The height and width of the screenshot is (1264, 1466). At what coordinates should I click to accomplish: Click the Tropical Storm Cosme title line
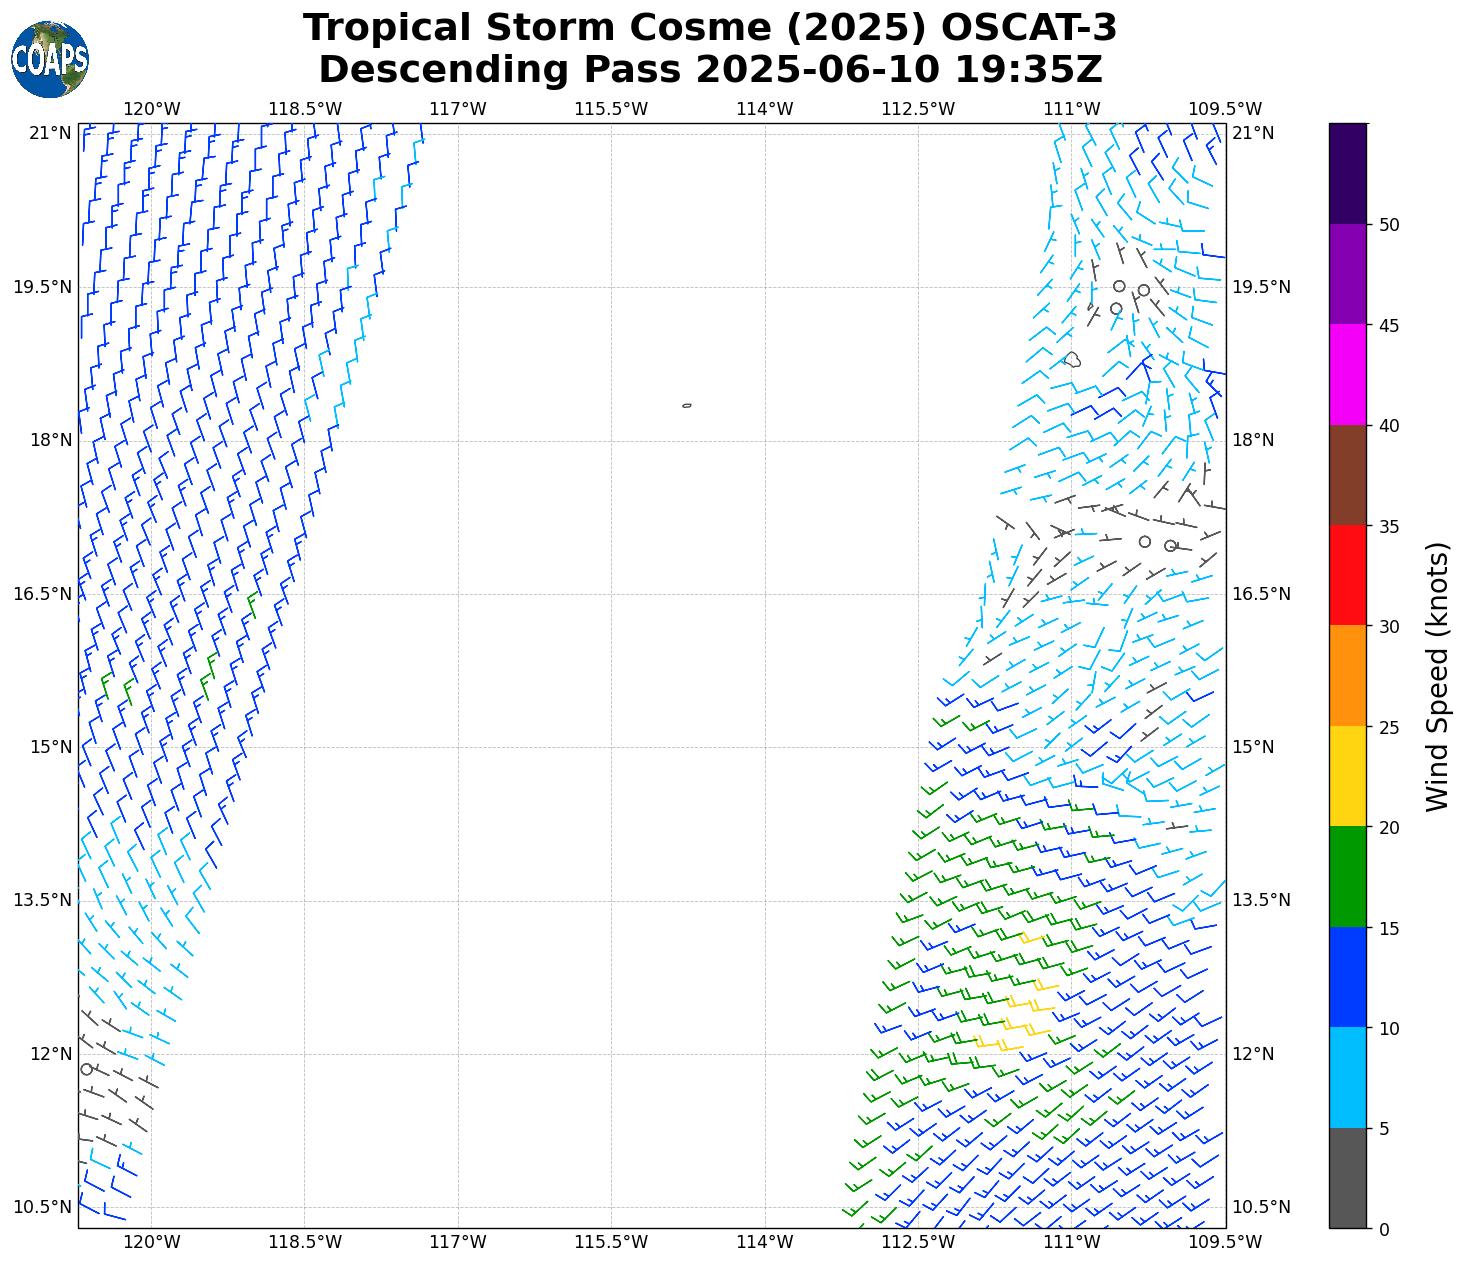[x=709, y=28]
